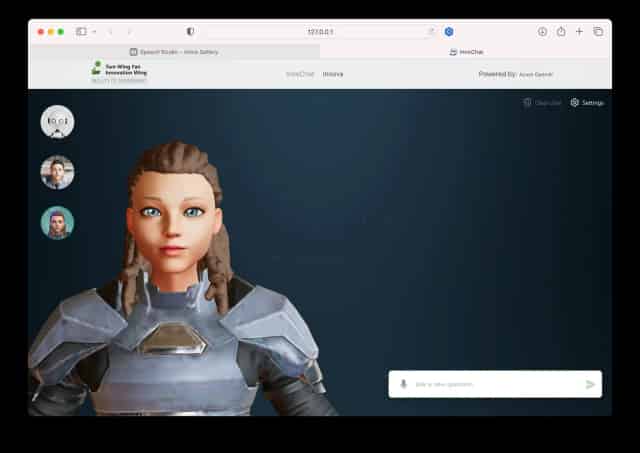The image size is (640, 453).
Task: Open a new tab with the plus icon
Action: [579, 31]
